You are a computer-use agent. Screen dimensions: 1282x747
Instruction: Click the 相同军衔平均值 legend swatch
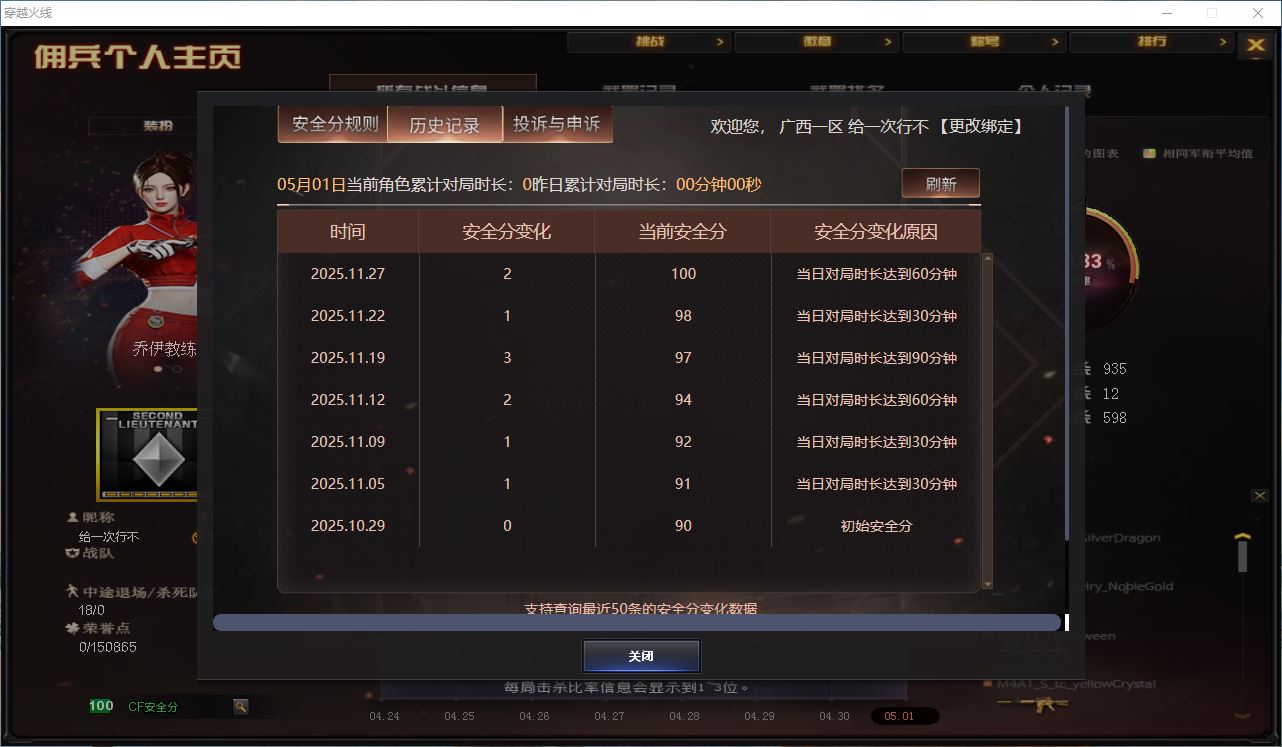pyautogui.click(x=1150, y=154)
